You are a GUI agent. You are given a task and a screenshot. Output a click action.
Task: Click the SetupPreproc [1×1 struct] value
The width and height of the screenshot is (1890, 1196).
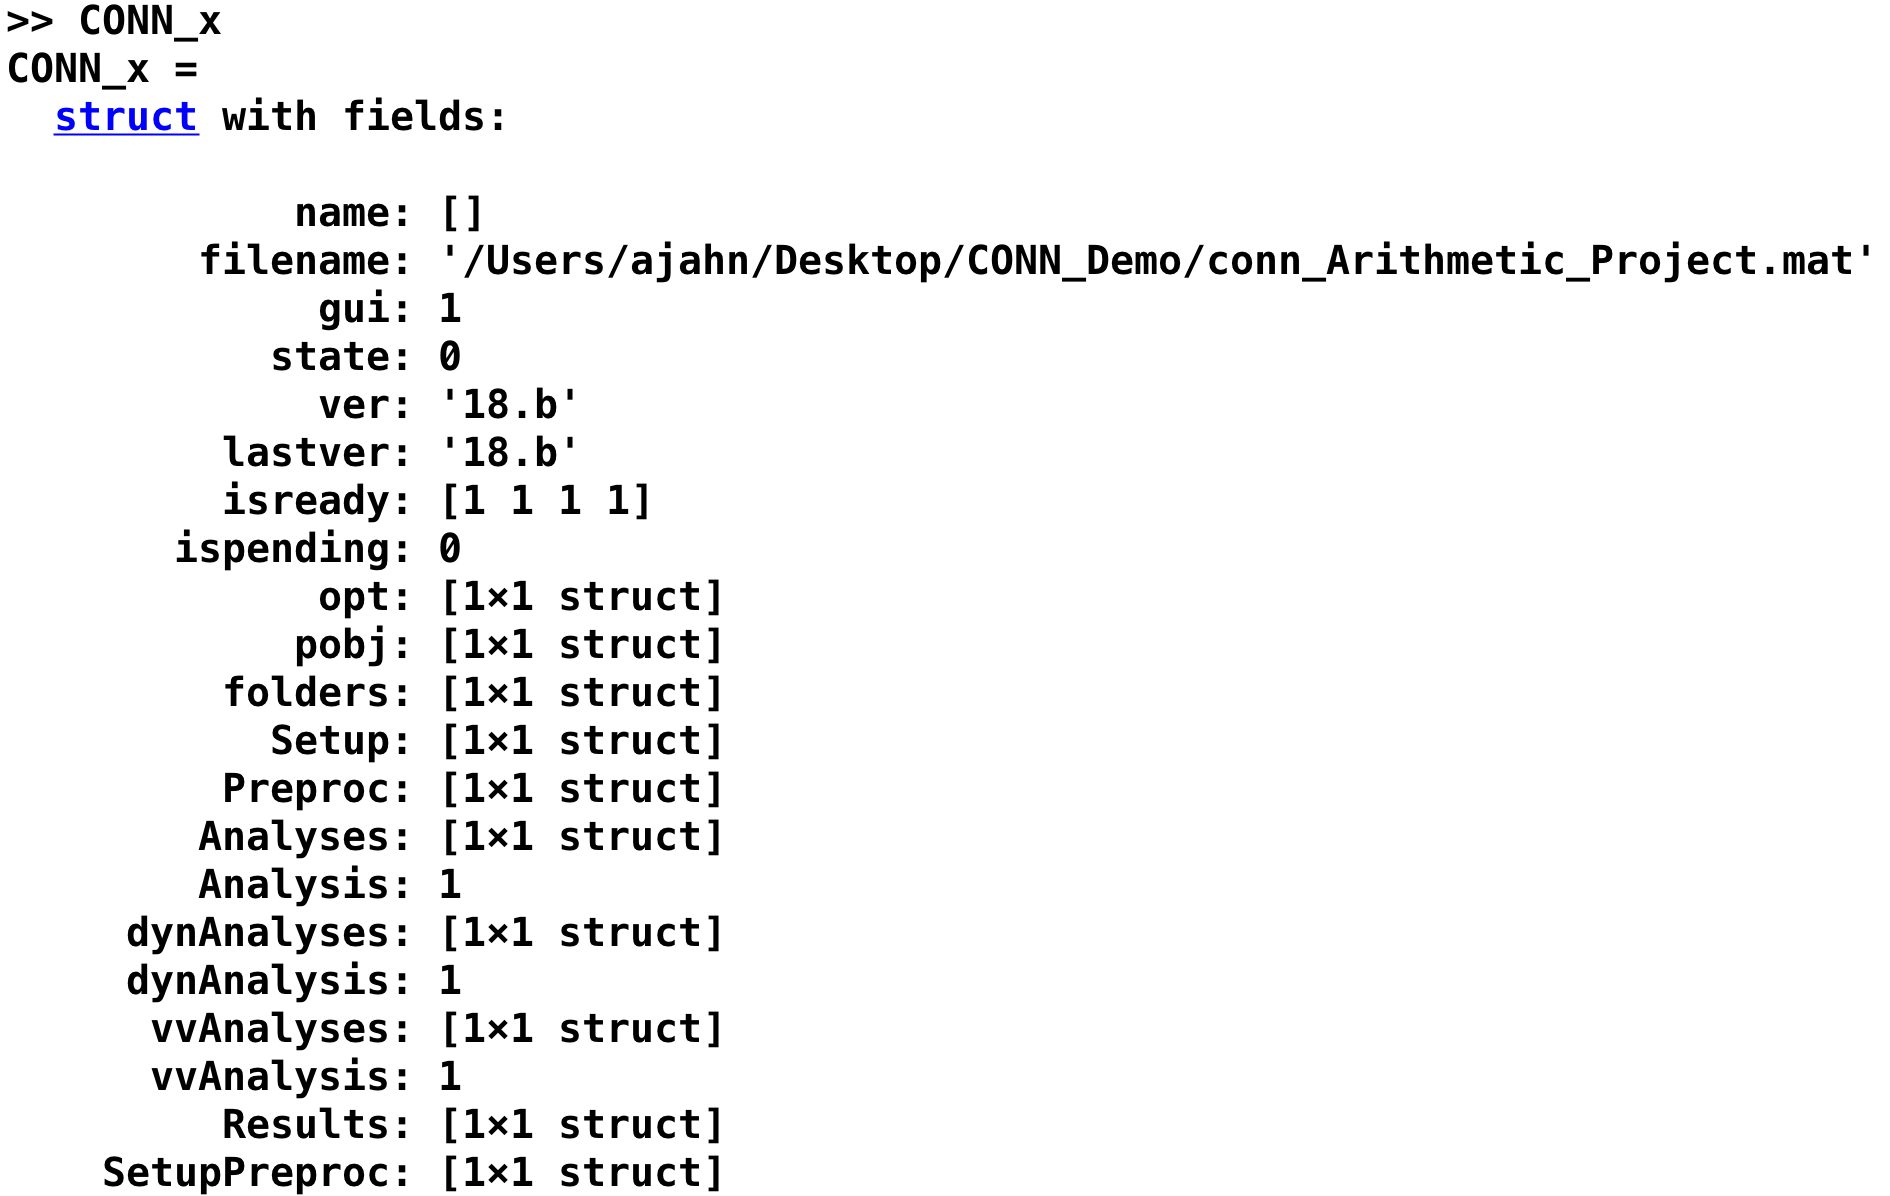582,1173
